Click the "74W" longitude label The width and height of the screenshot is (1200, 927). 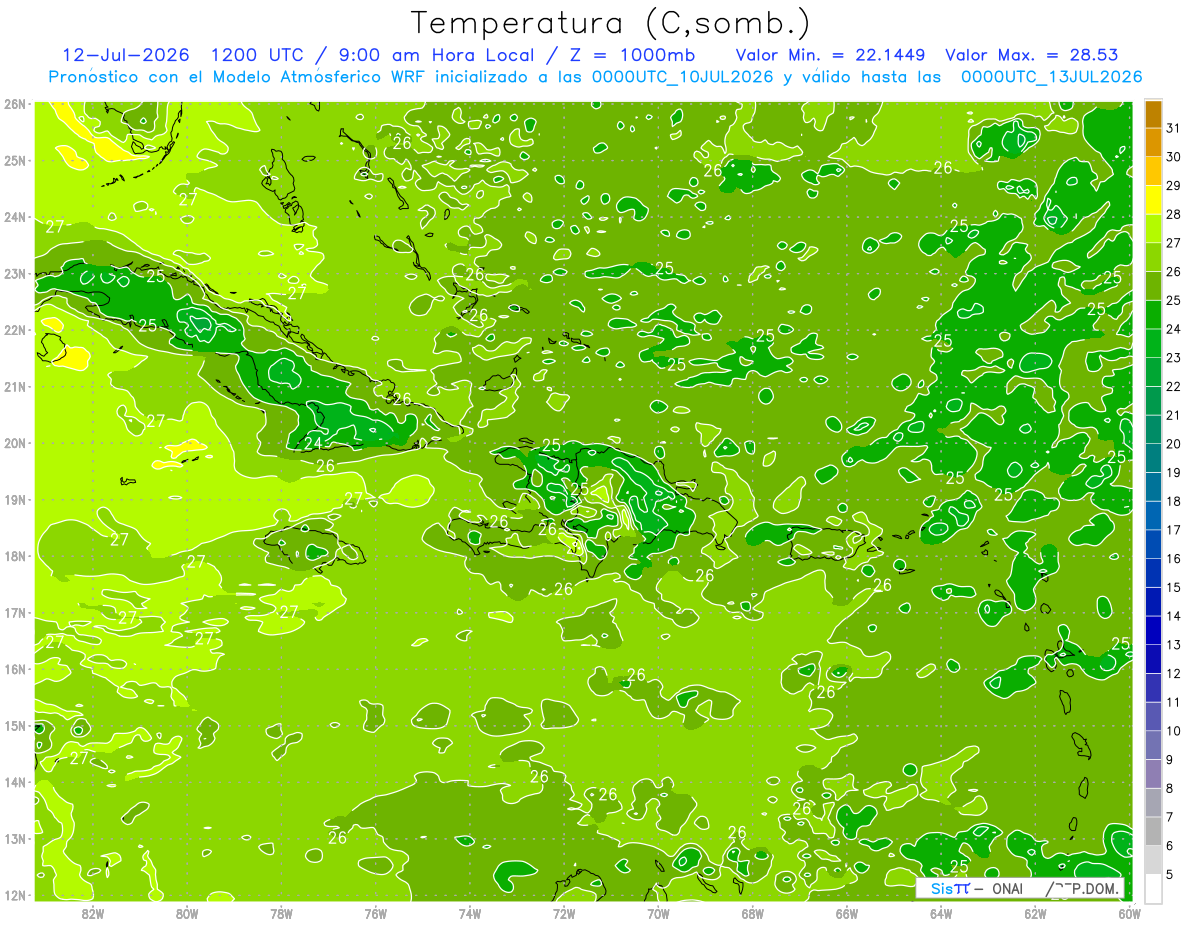pos(470,913)
